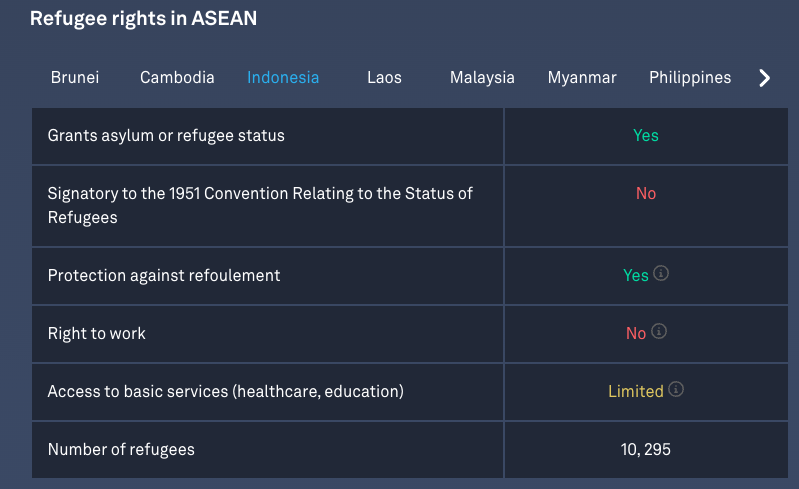Click the Right to work label
The height and width of the screenshot is (489, 799).
[97, 334]
